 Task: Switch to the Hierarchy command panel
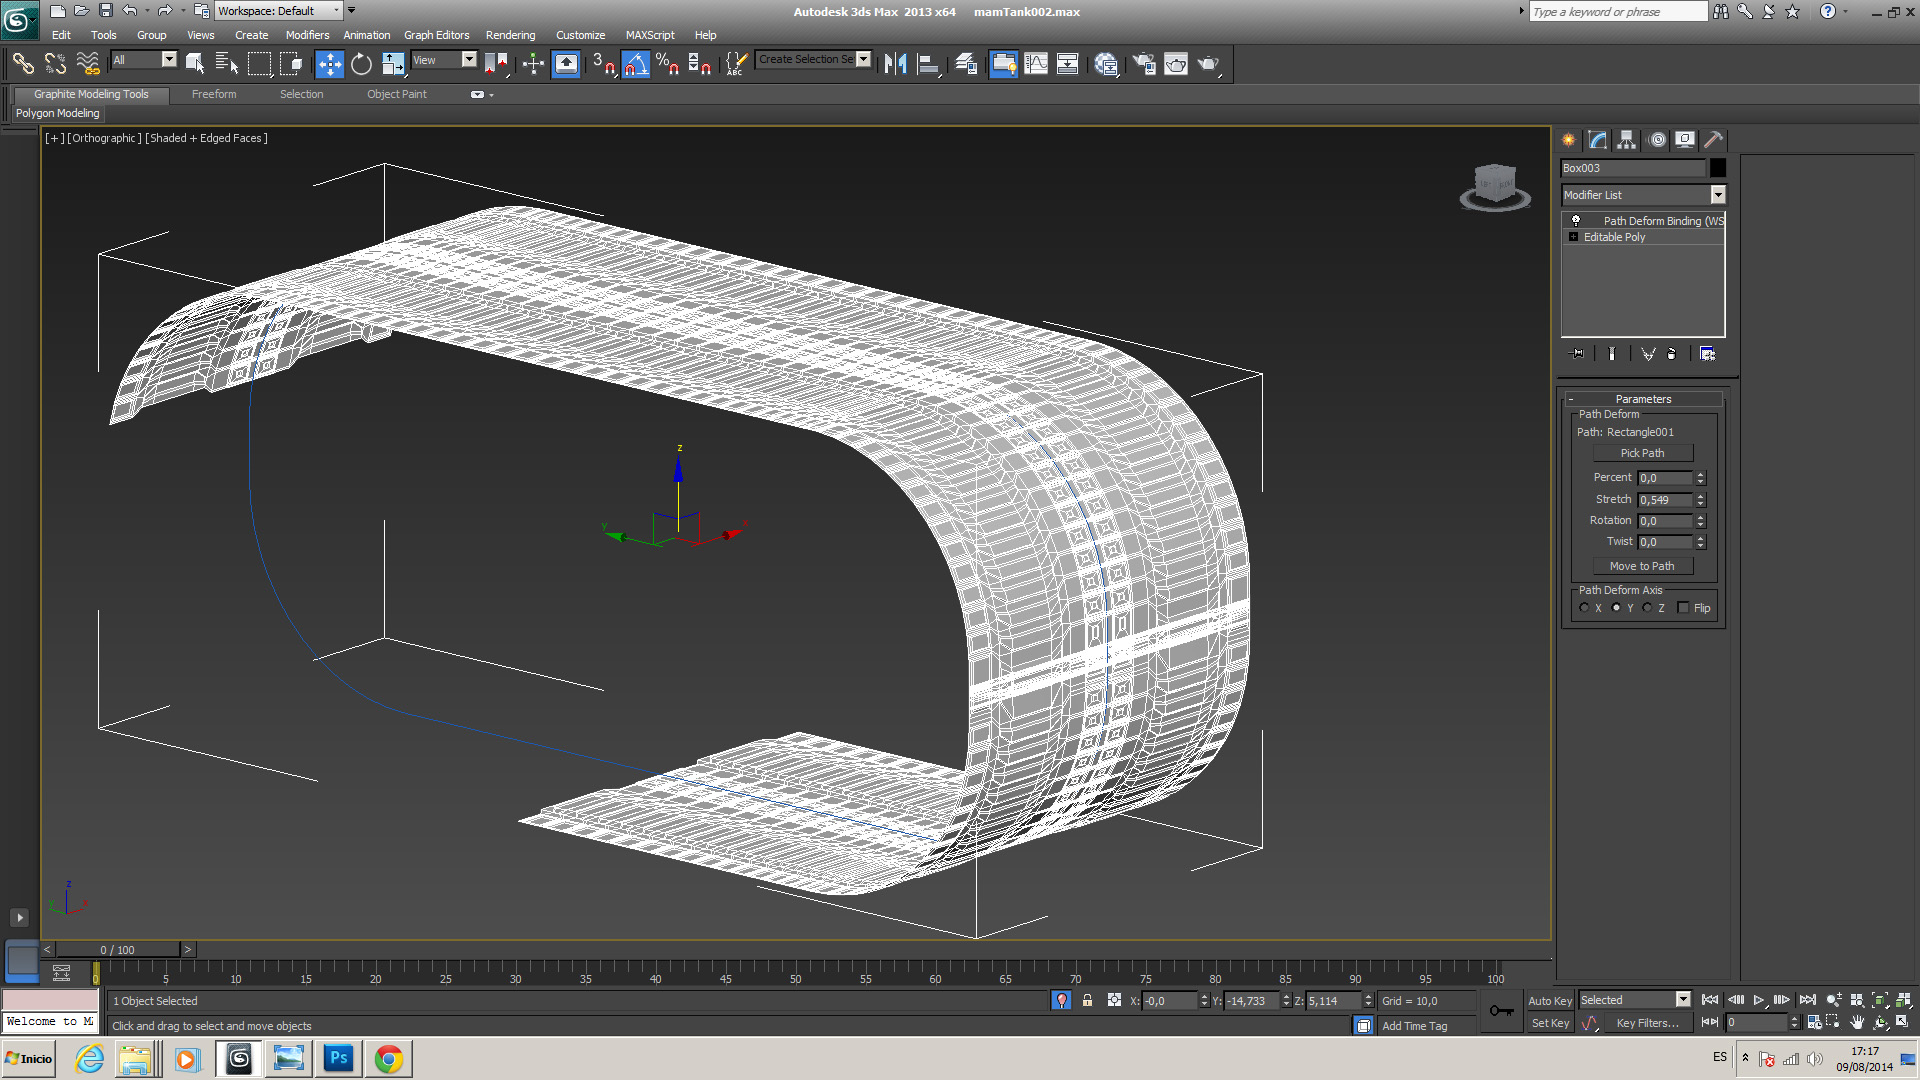pos(1627,140)
